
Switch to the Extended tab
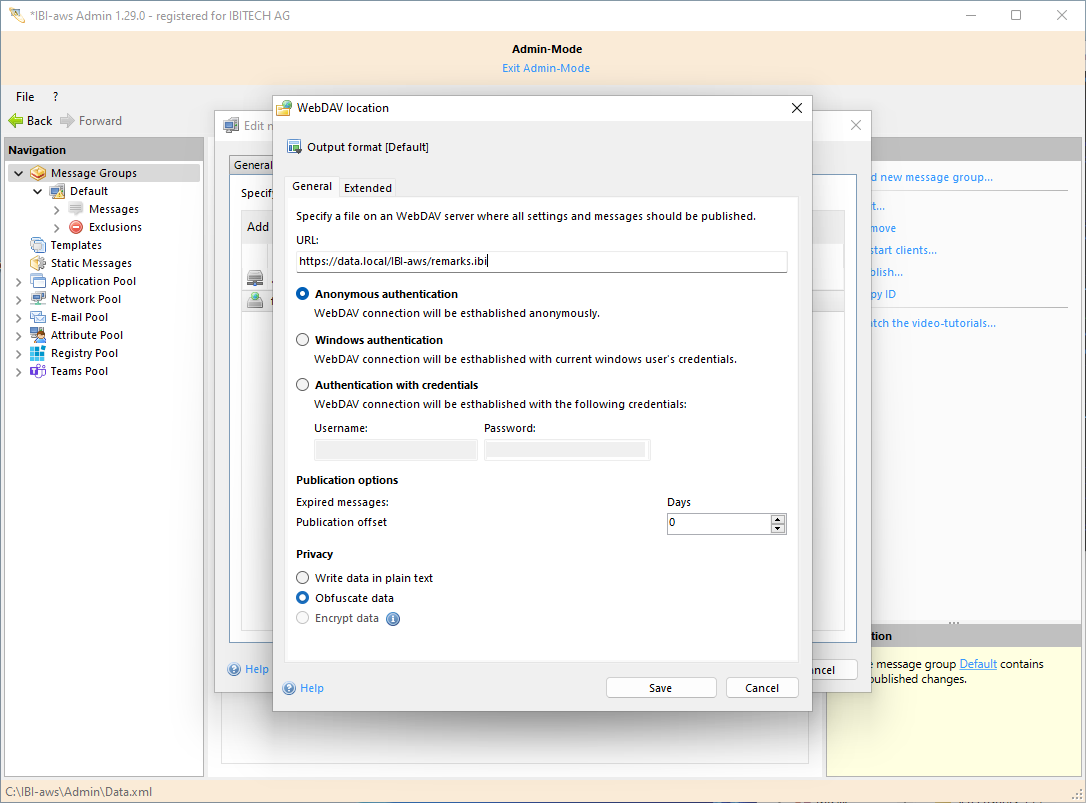pyautogui.click(x=368, y=188)
